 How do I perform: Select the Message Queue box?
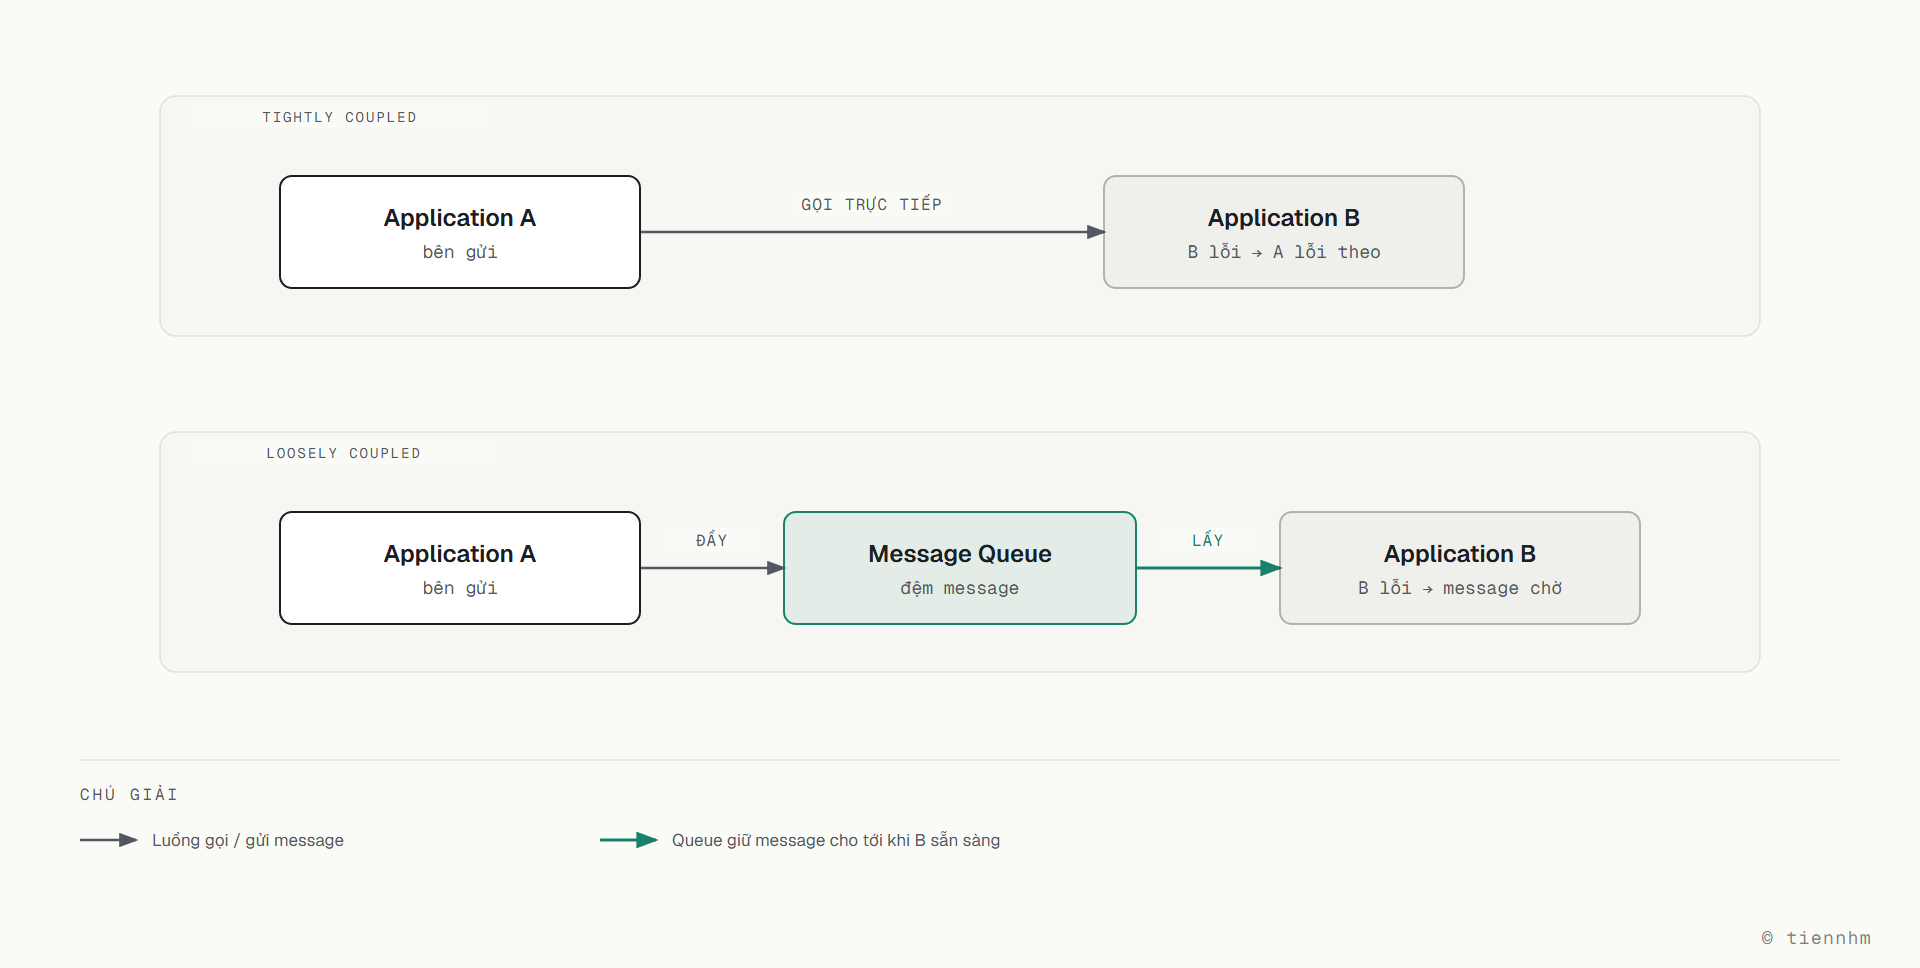coord(960,568)
